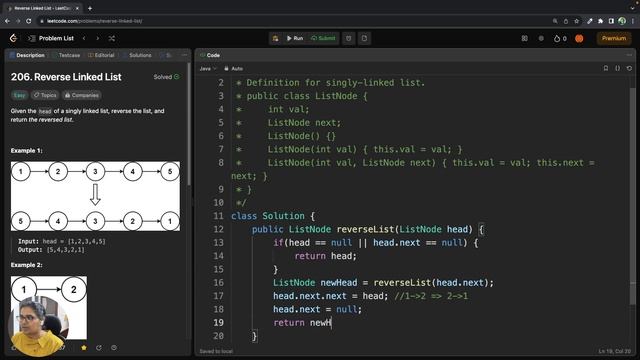This screenshot has width=640, height=360.
Task: Select the Code panel tab
Action: click(210, 55)
